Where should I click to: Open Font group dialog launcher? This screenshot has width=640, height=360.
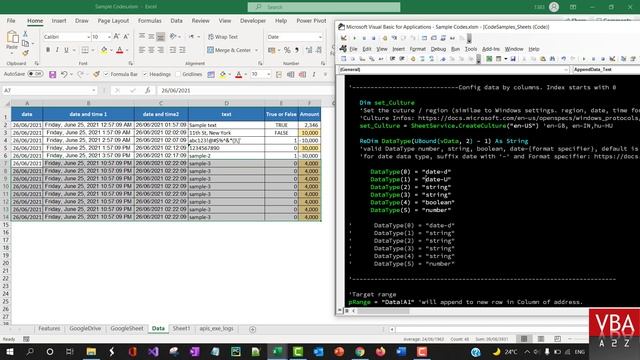click(x=130, y=63)
